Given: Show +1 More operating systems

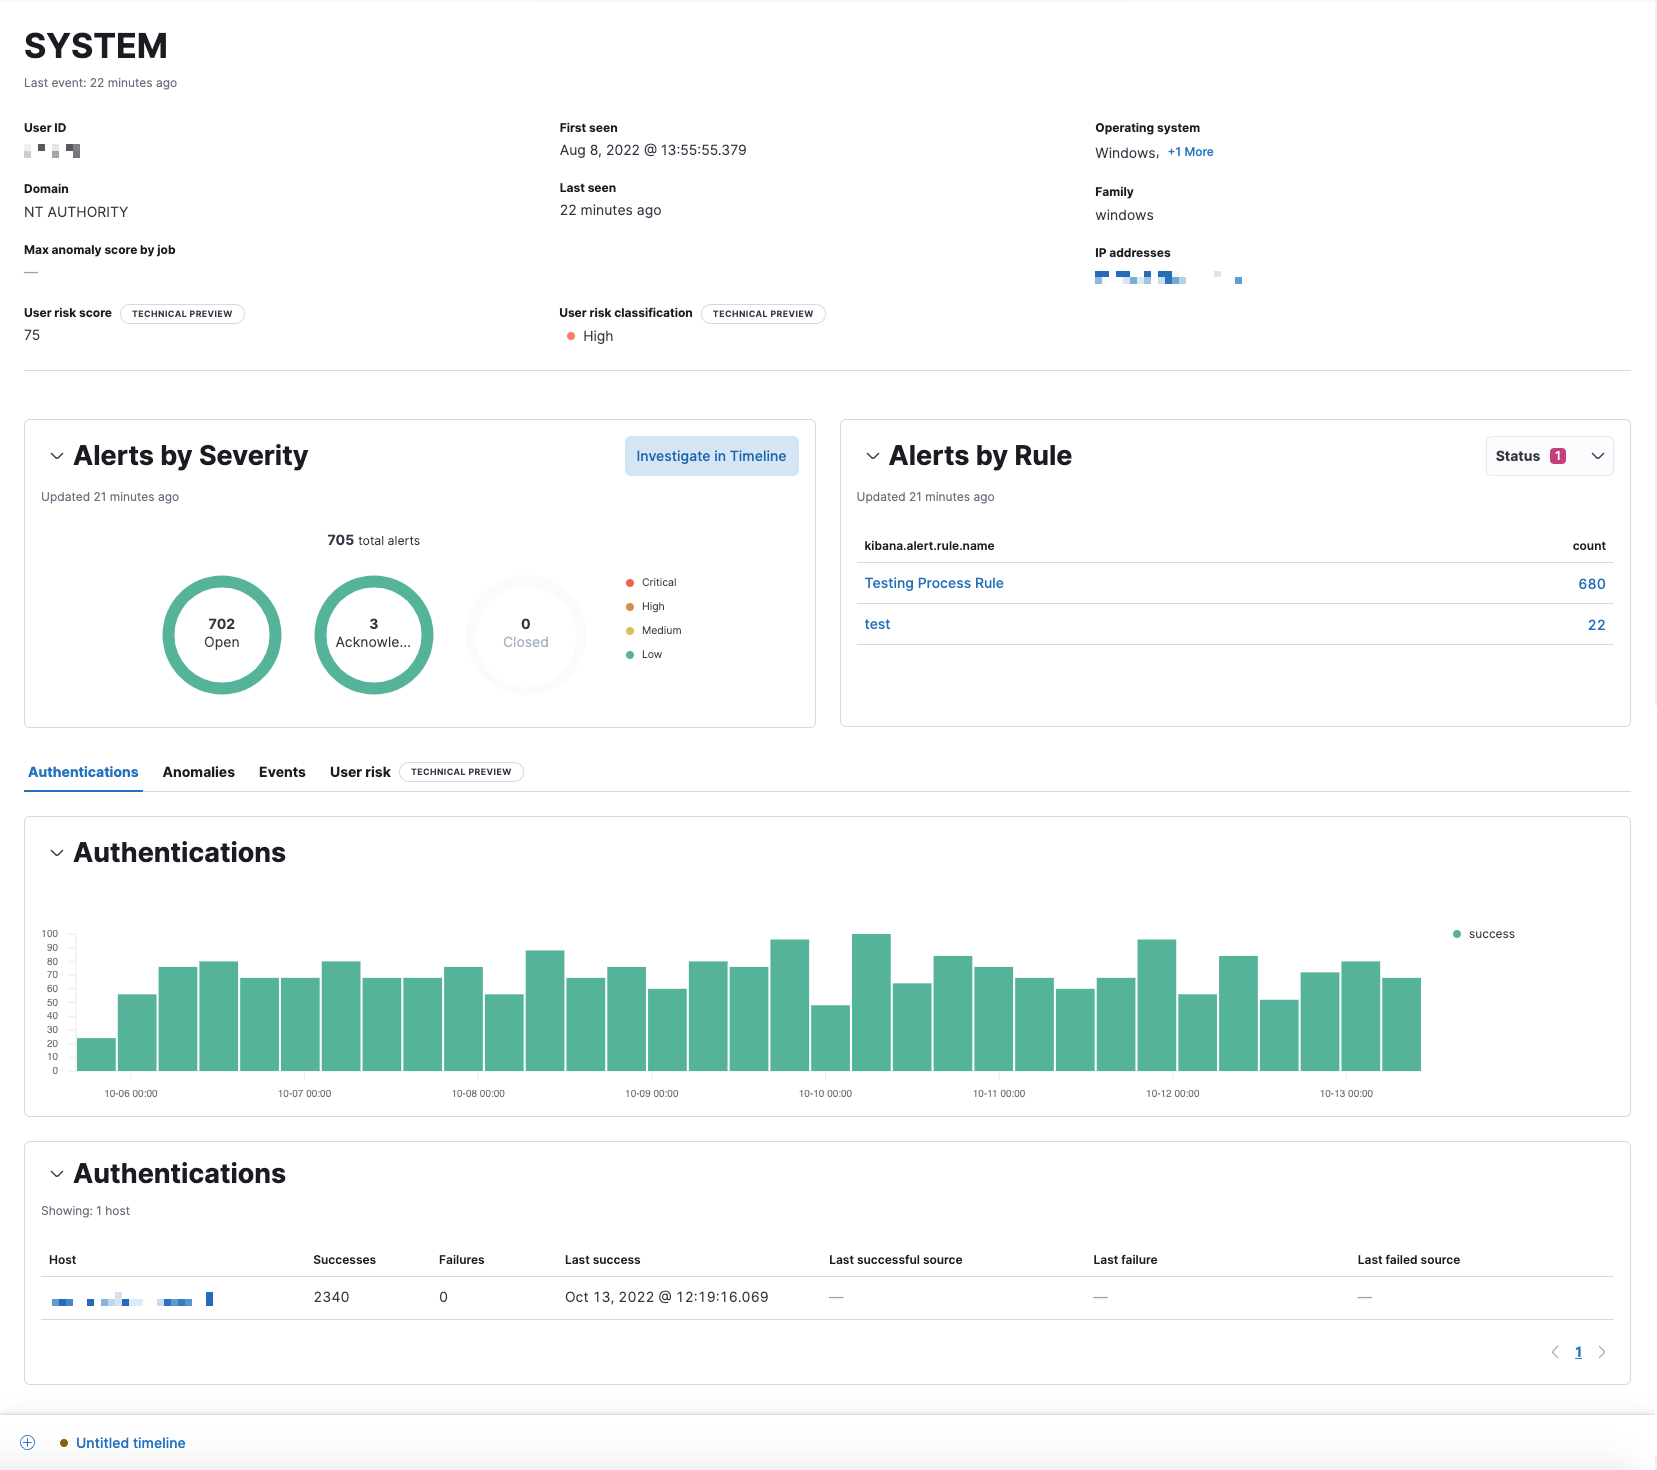Looking at the screenshot, I should [1190, 152].
